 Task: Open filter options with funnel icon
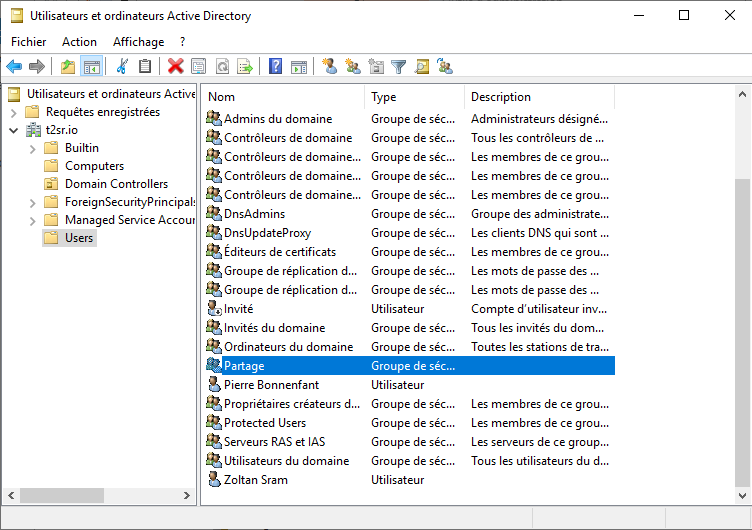[399, 66]
